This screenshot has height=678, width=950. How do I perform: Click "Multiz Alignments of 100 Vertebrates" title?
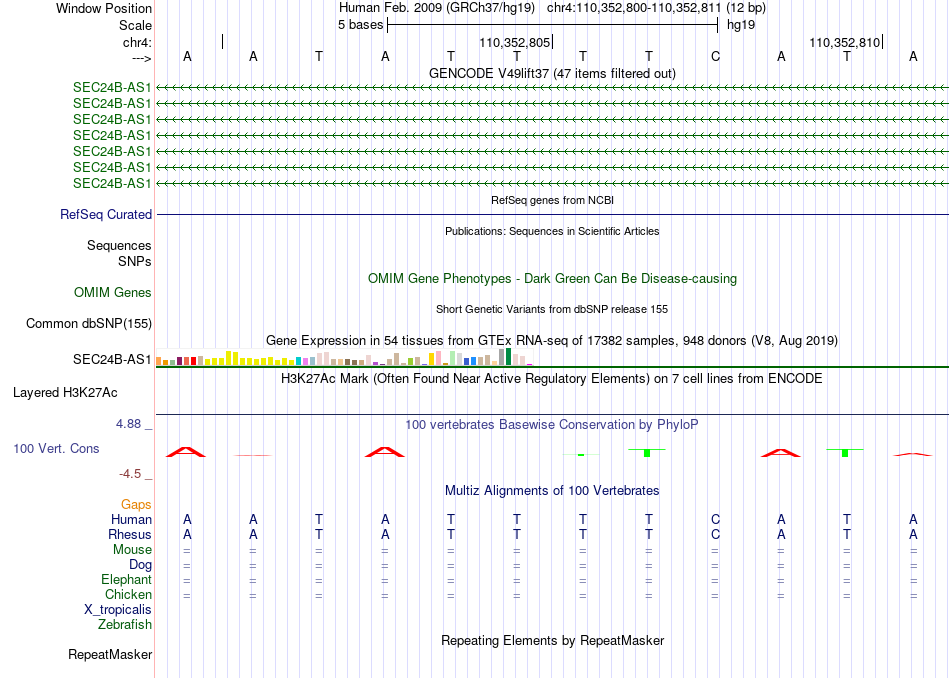(x=552, y=491)
